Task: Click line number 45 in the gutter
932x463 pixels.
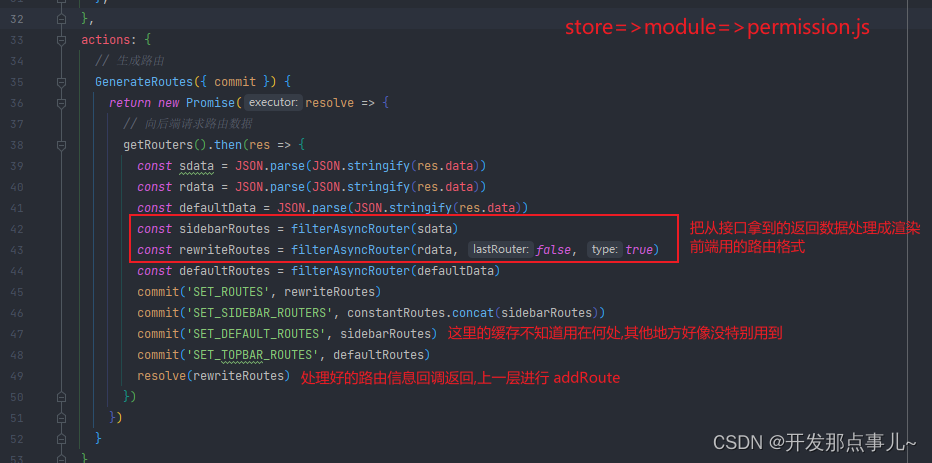Action: [x=17, y=292]
